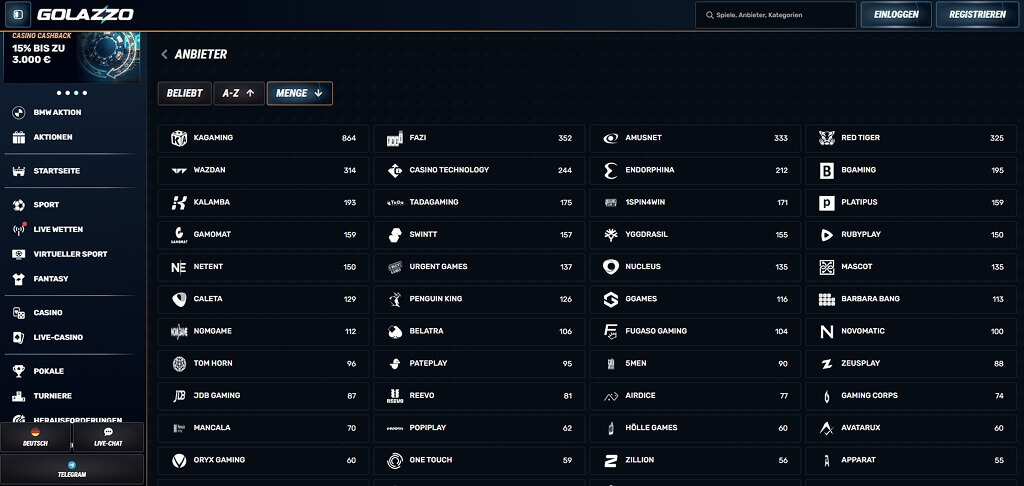Click the Registrieren button
The image size is (1024, 486).
coord(977,14)
